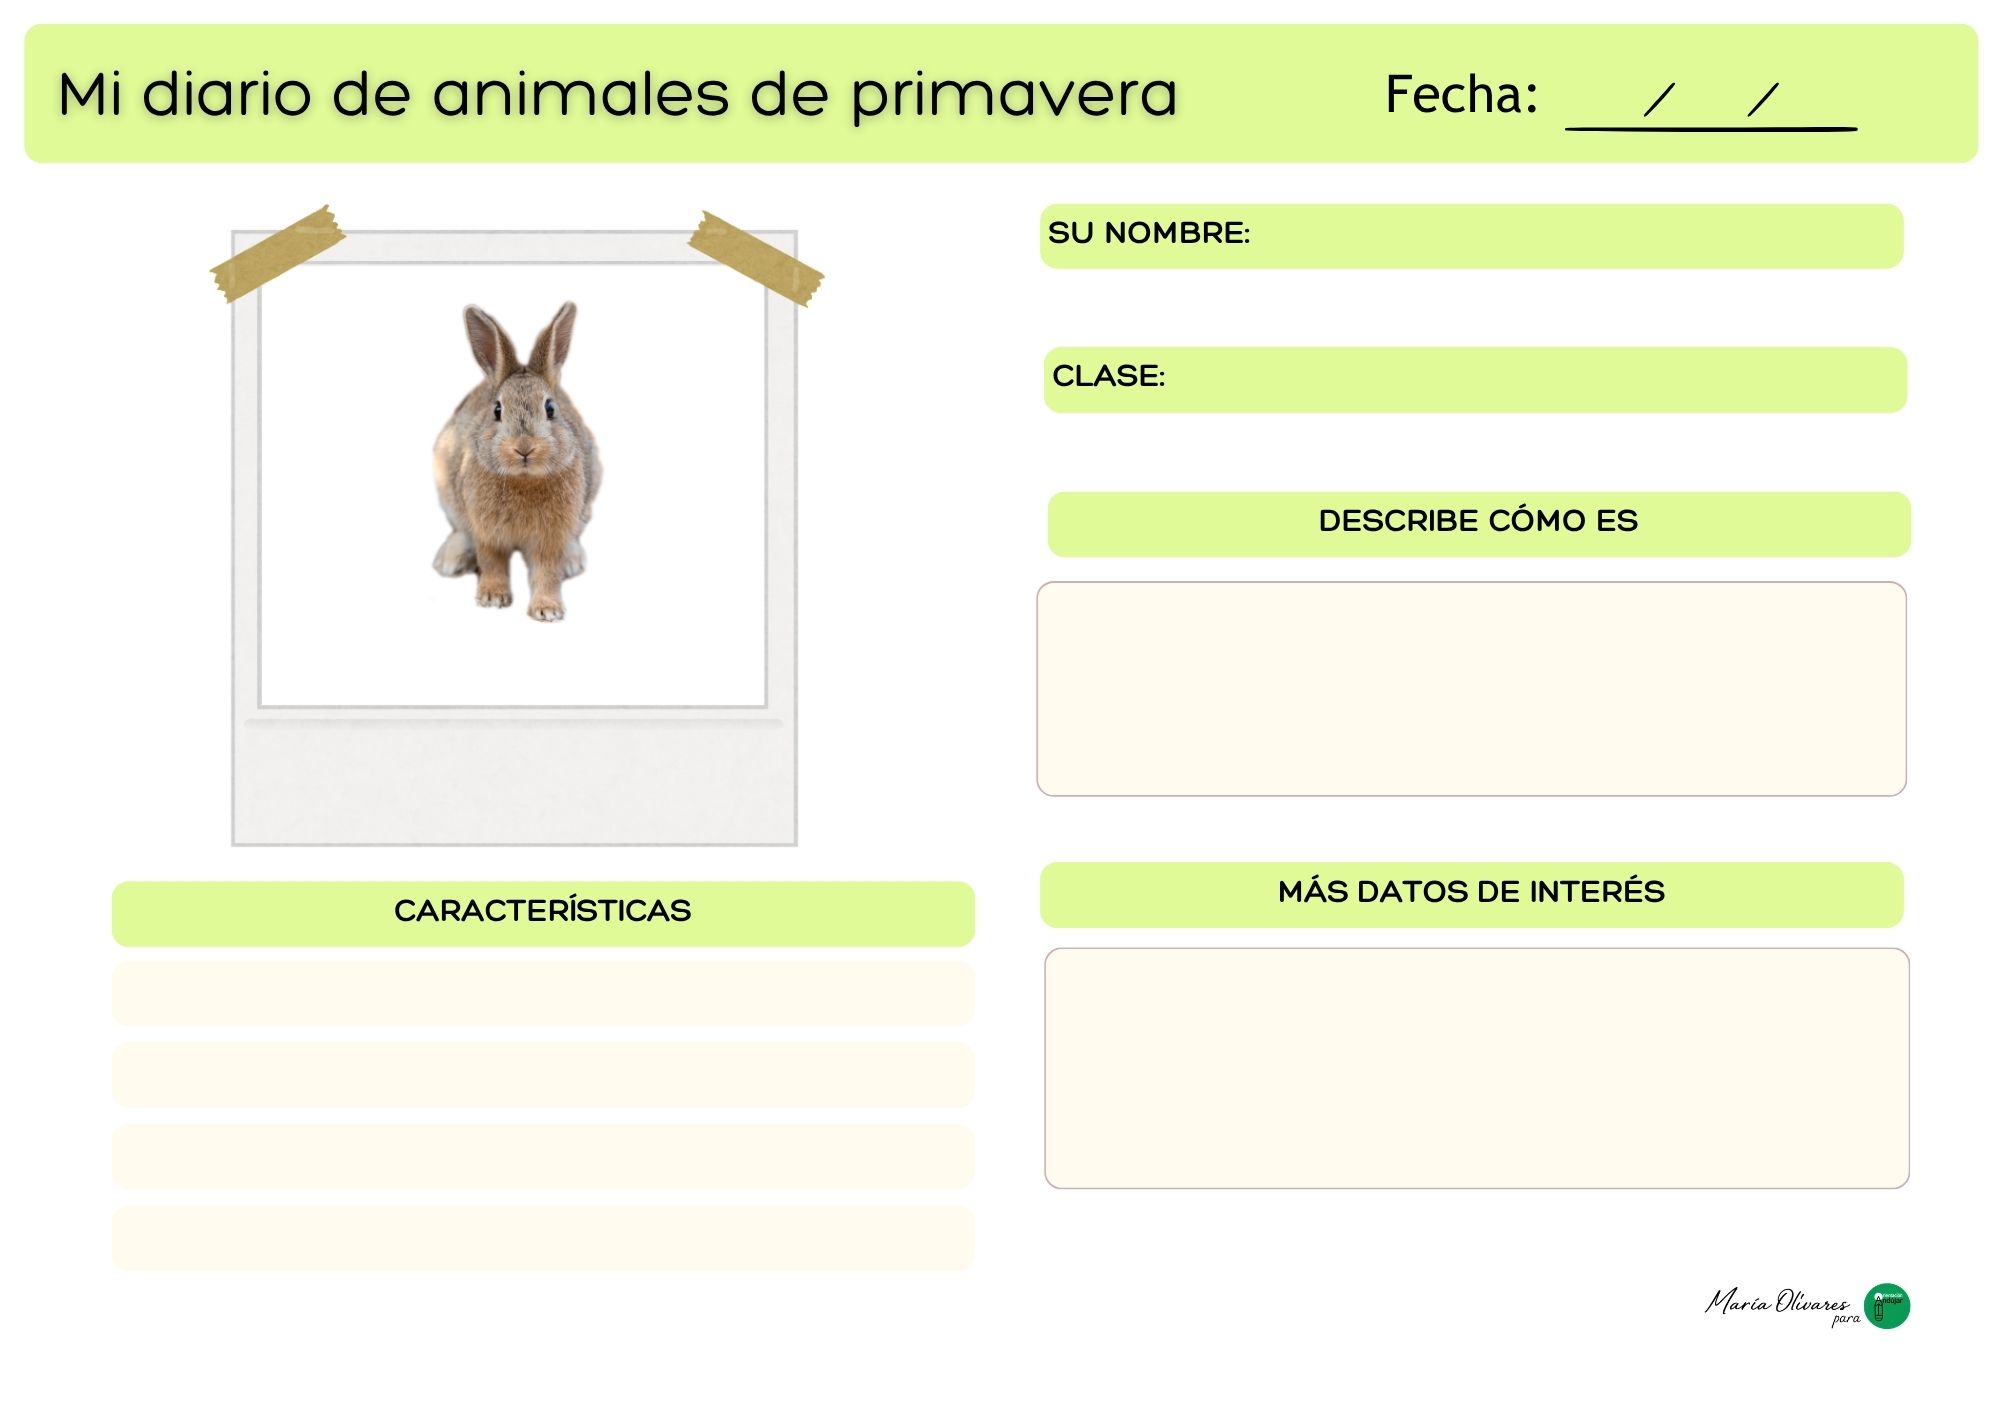Screen dimensions: 2000x1414
Task: Click the third Características line
Action: (x=543, y=1157)
